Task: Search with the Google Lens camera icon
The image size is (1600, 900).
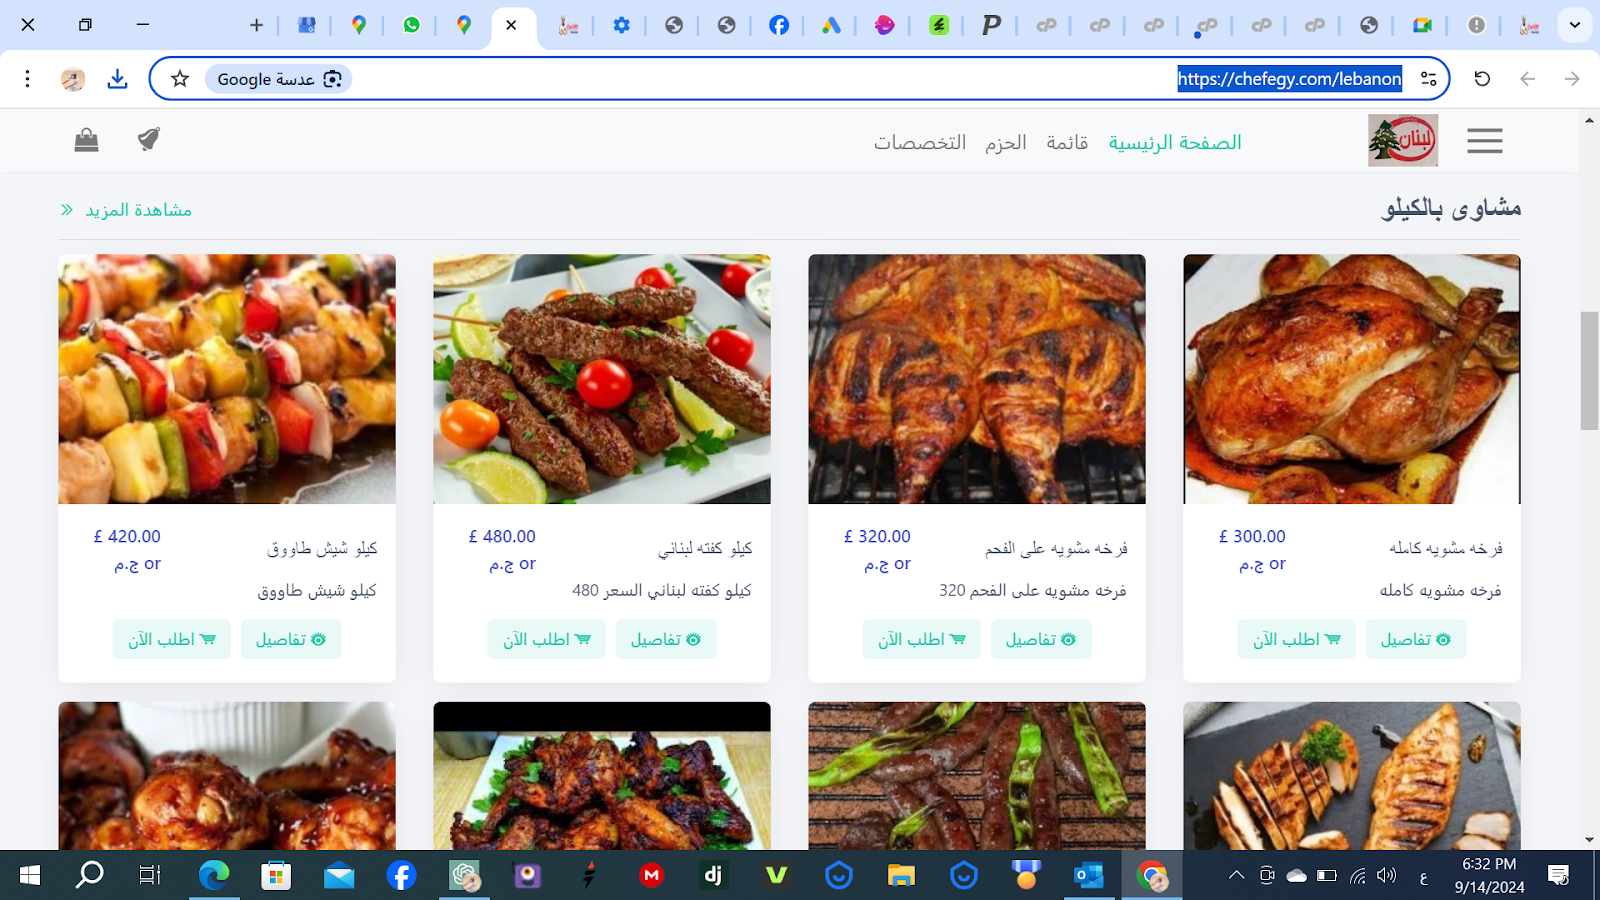Action: point(332,78)
